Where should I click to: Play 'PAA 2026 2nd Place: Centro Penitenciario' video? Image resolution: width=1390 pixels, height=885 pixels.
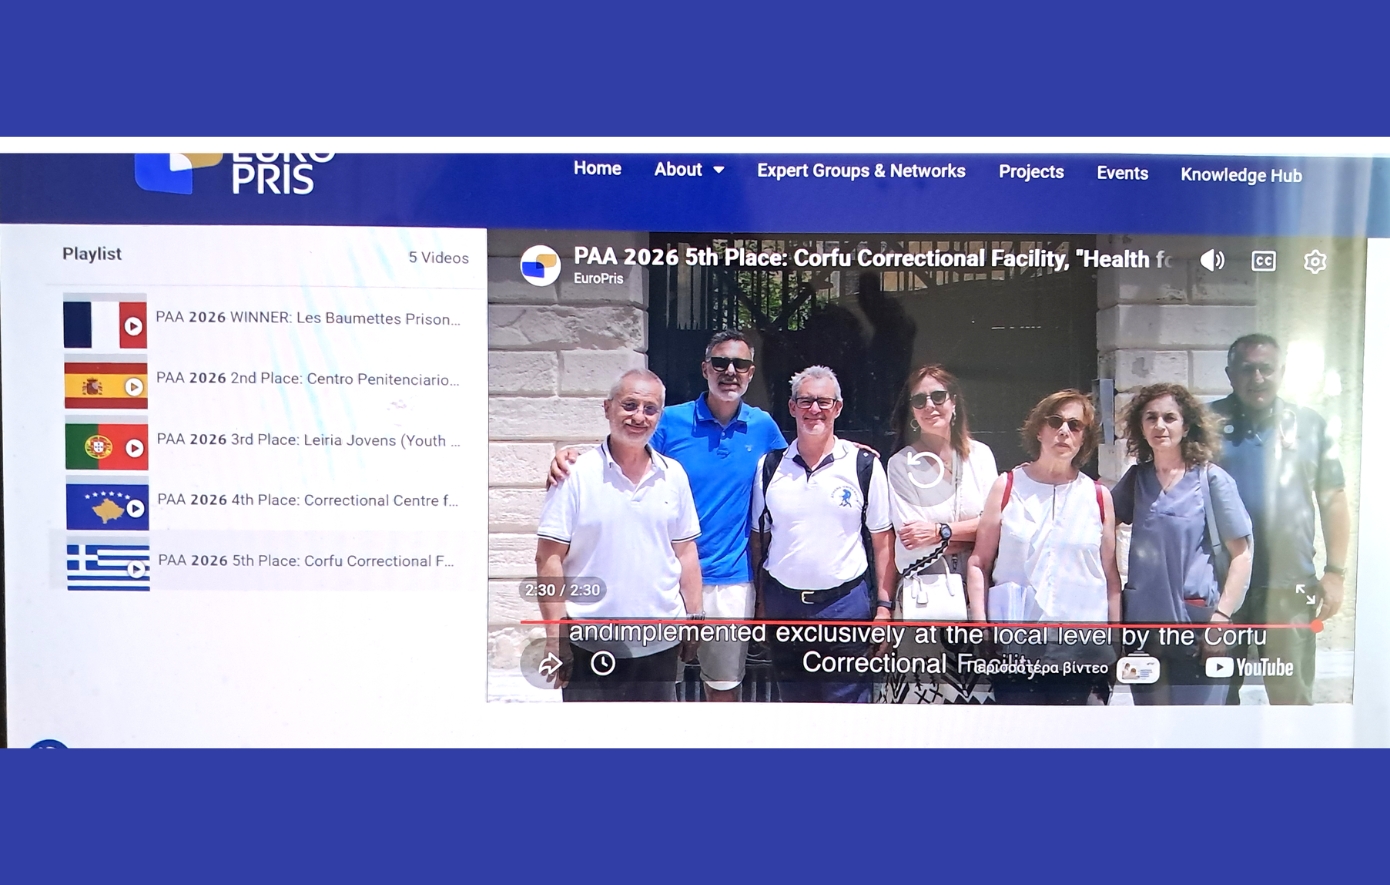click(308, 379)
